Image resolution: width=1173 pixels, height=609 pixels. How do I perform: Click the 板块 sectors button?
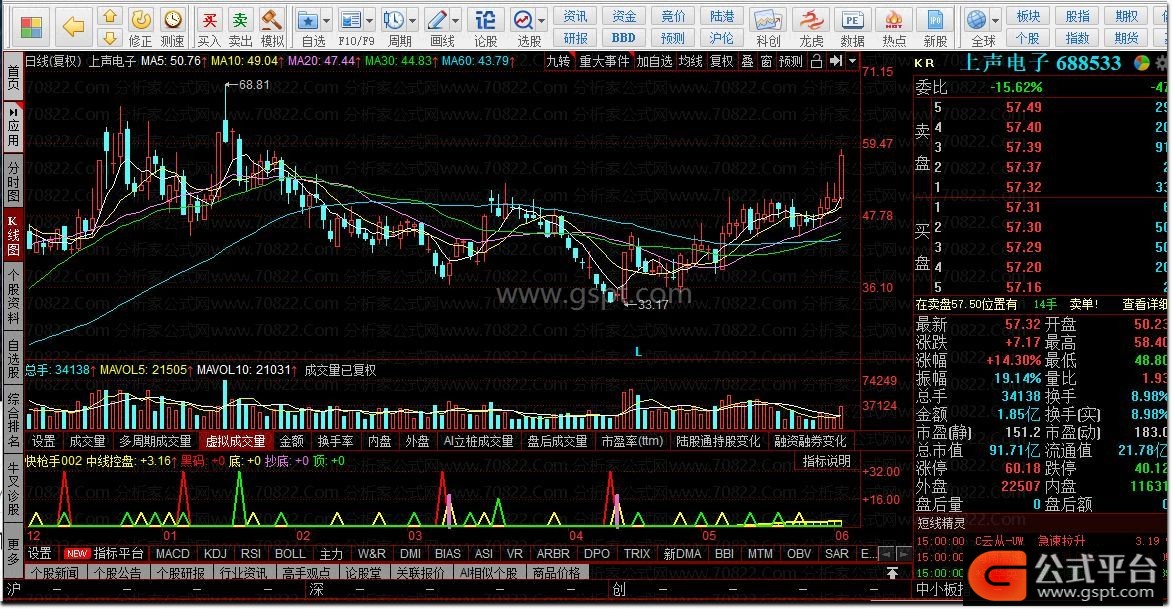pyautogui.click(x=1029, y=16)
